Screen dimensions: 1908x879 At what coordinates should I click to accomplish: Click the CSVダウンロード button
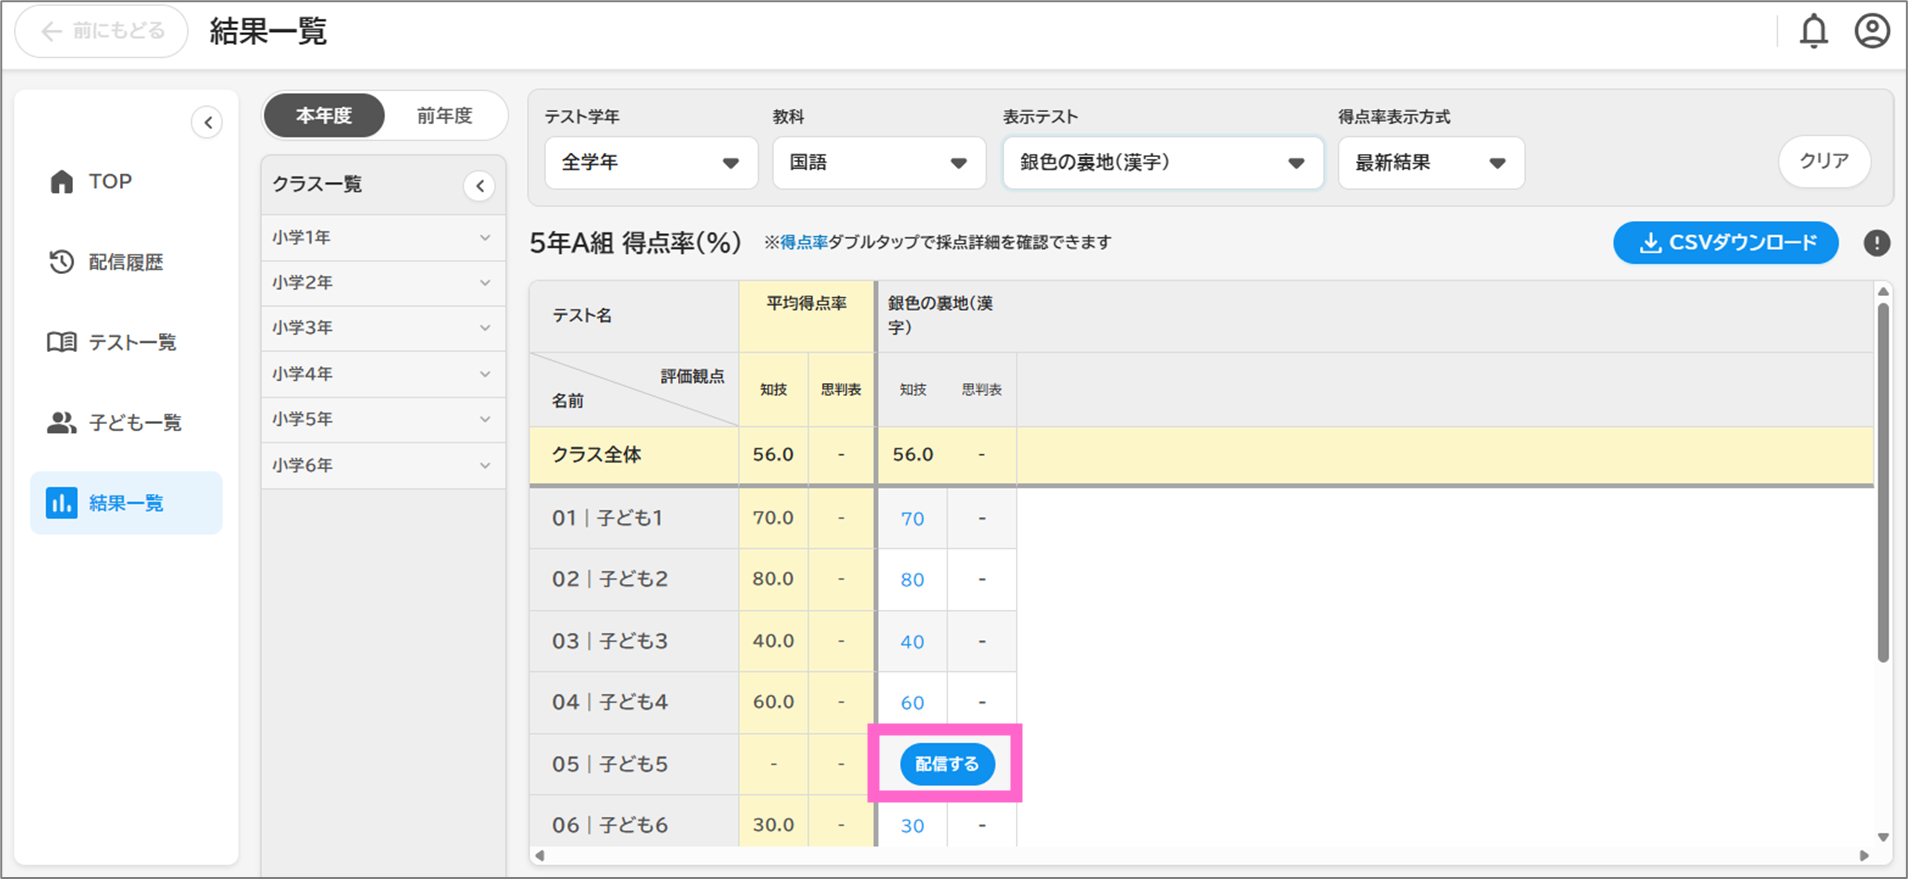[x=1725, y=243]
